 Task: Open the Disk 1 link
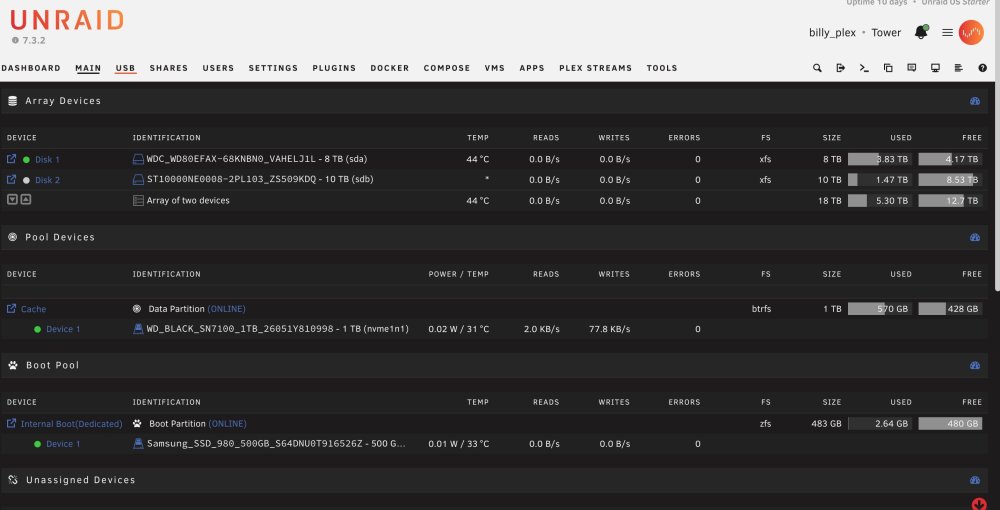[x=47, y=160]
